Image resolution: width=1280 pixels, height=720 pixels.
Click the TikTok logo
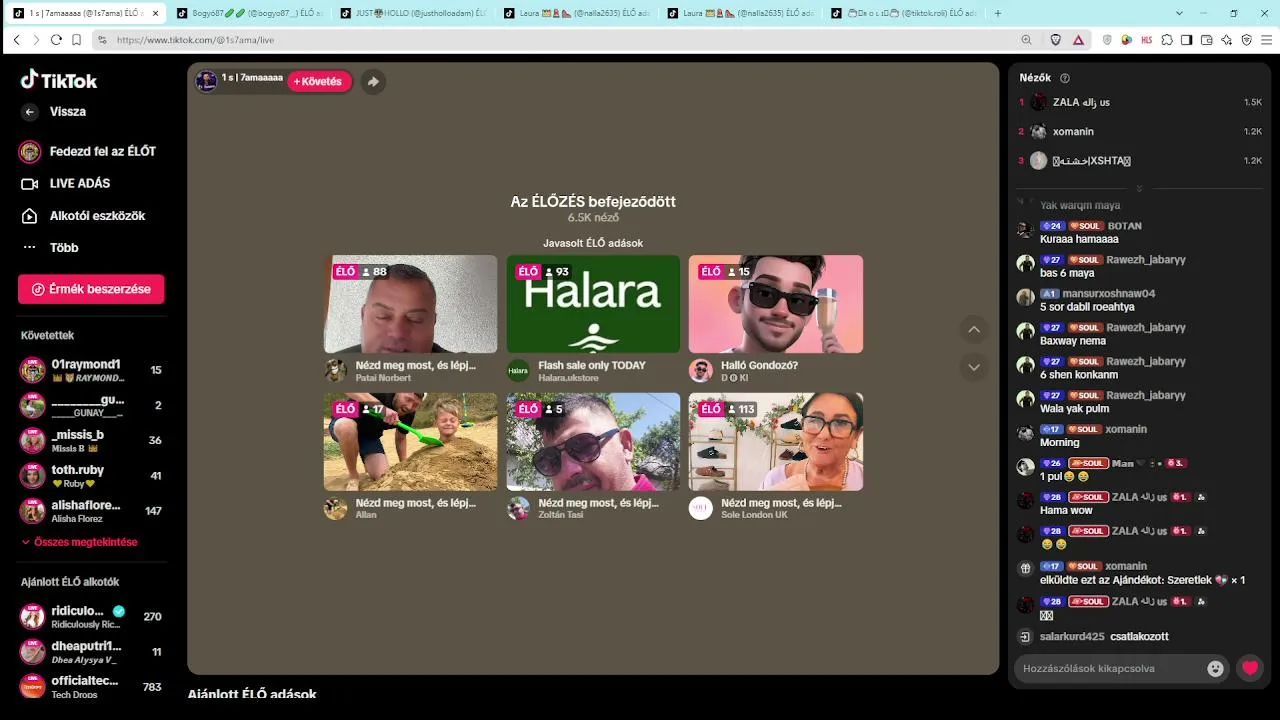coord(59,80)
